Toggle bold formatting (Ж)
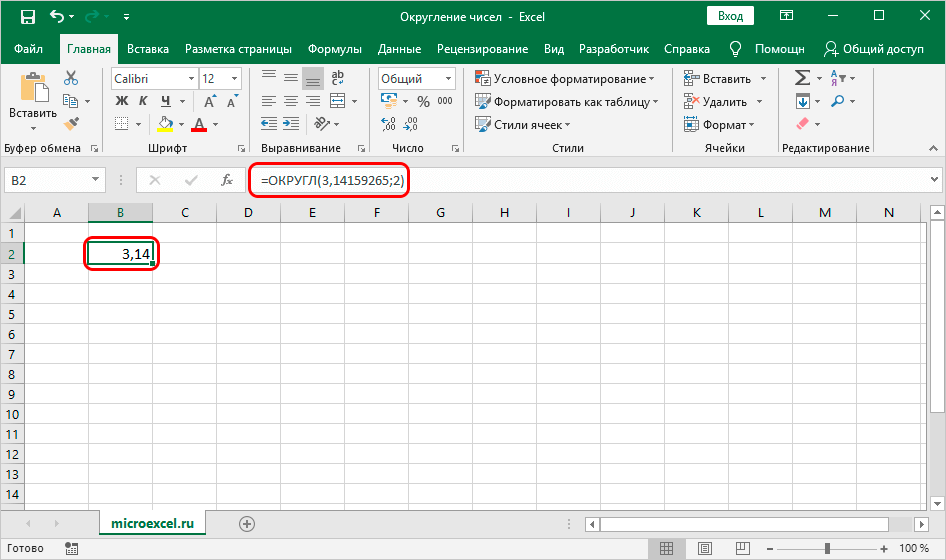The height and width of the screenshot is (560, 946). (x=122, y=101)
